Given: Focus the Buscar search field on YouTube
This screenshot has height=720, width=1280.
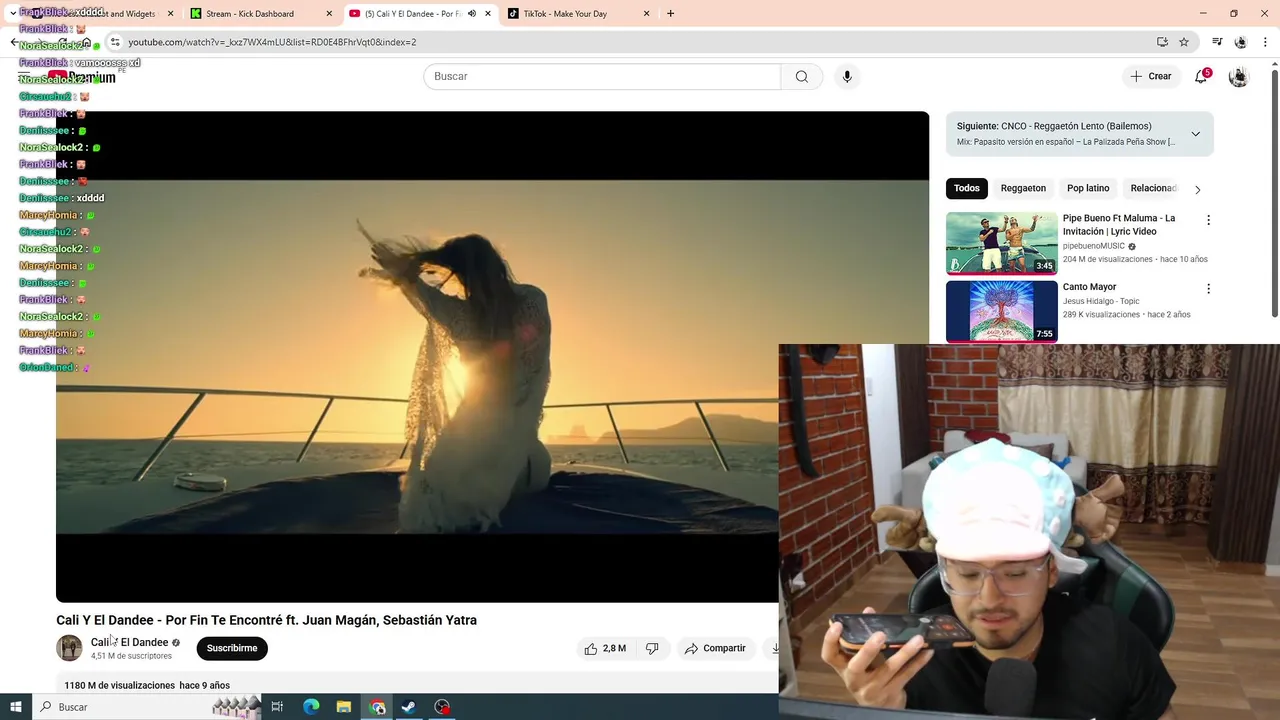Looking at the screenshot, I should 602,77.
